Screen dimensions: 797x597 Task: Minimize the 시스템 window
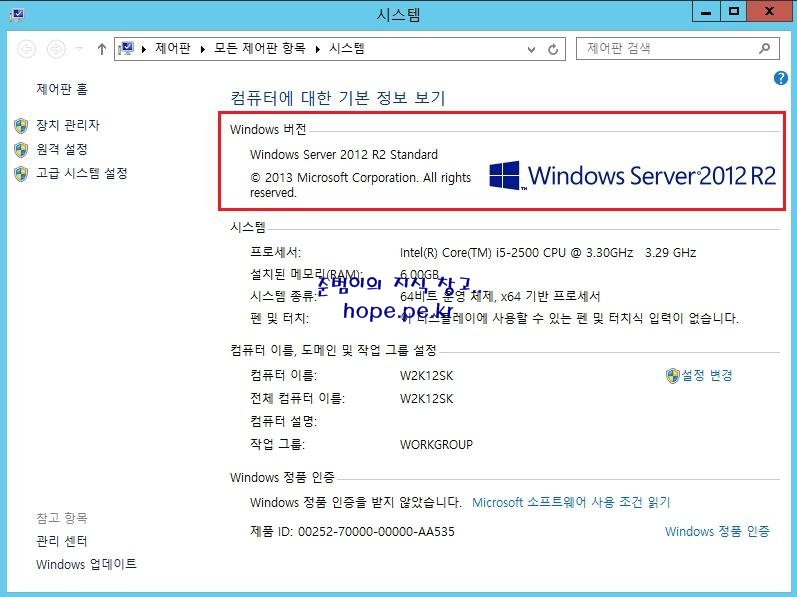706,12
